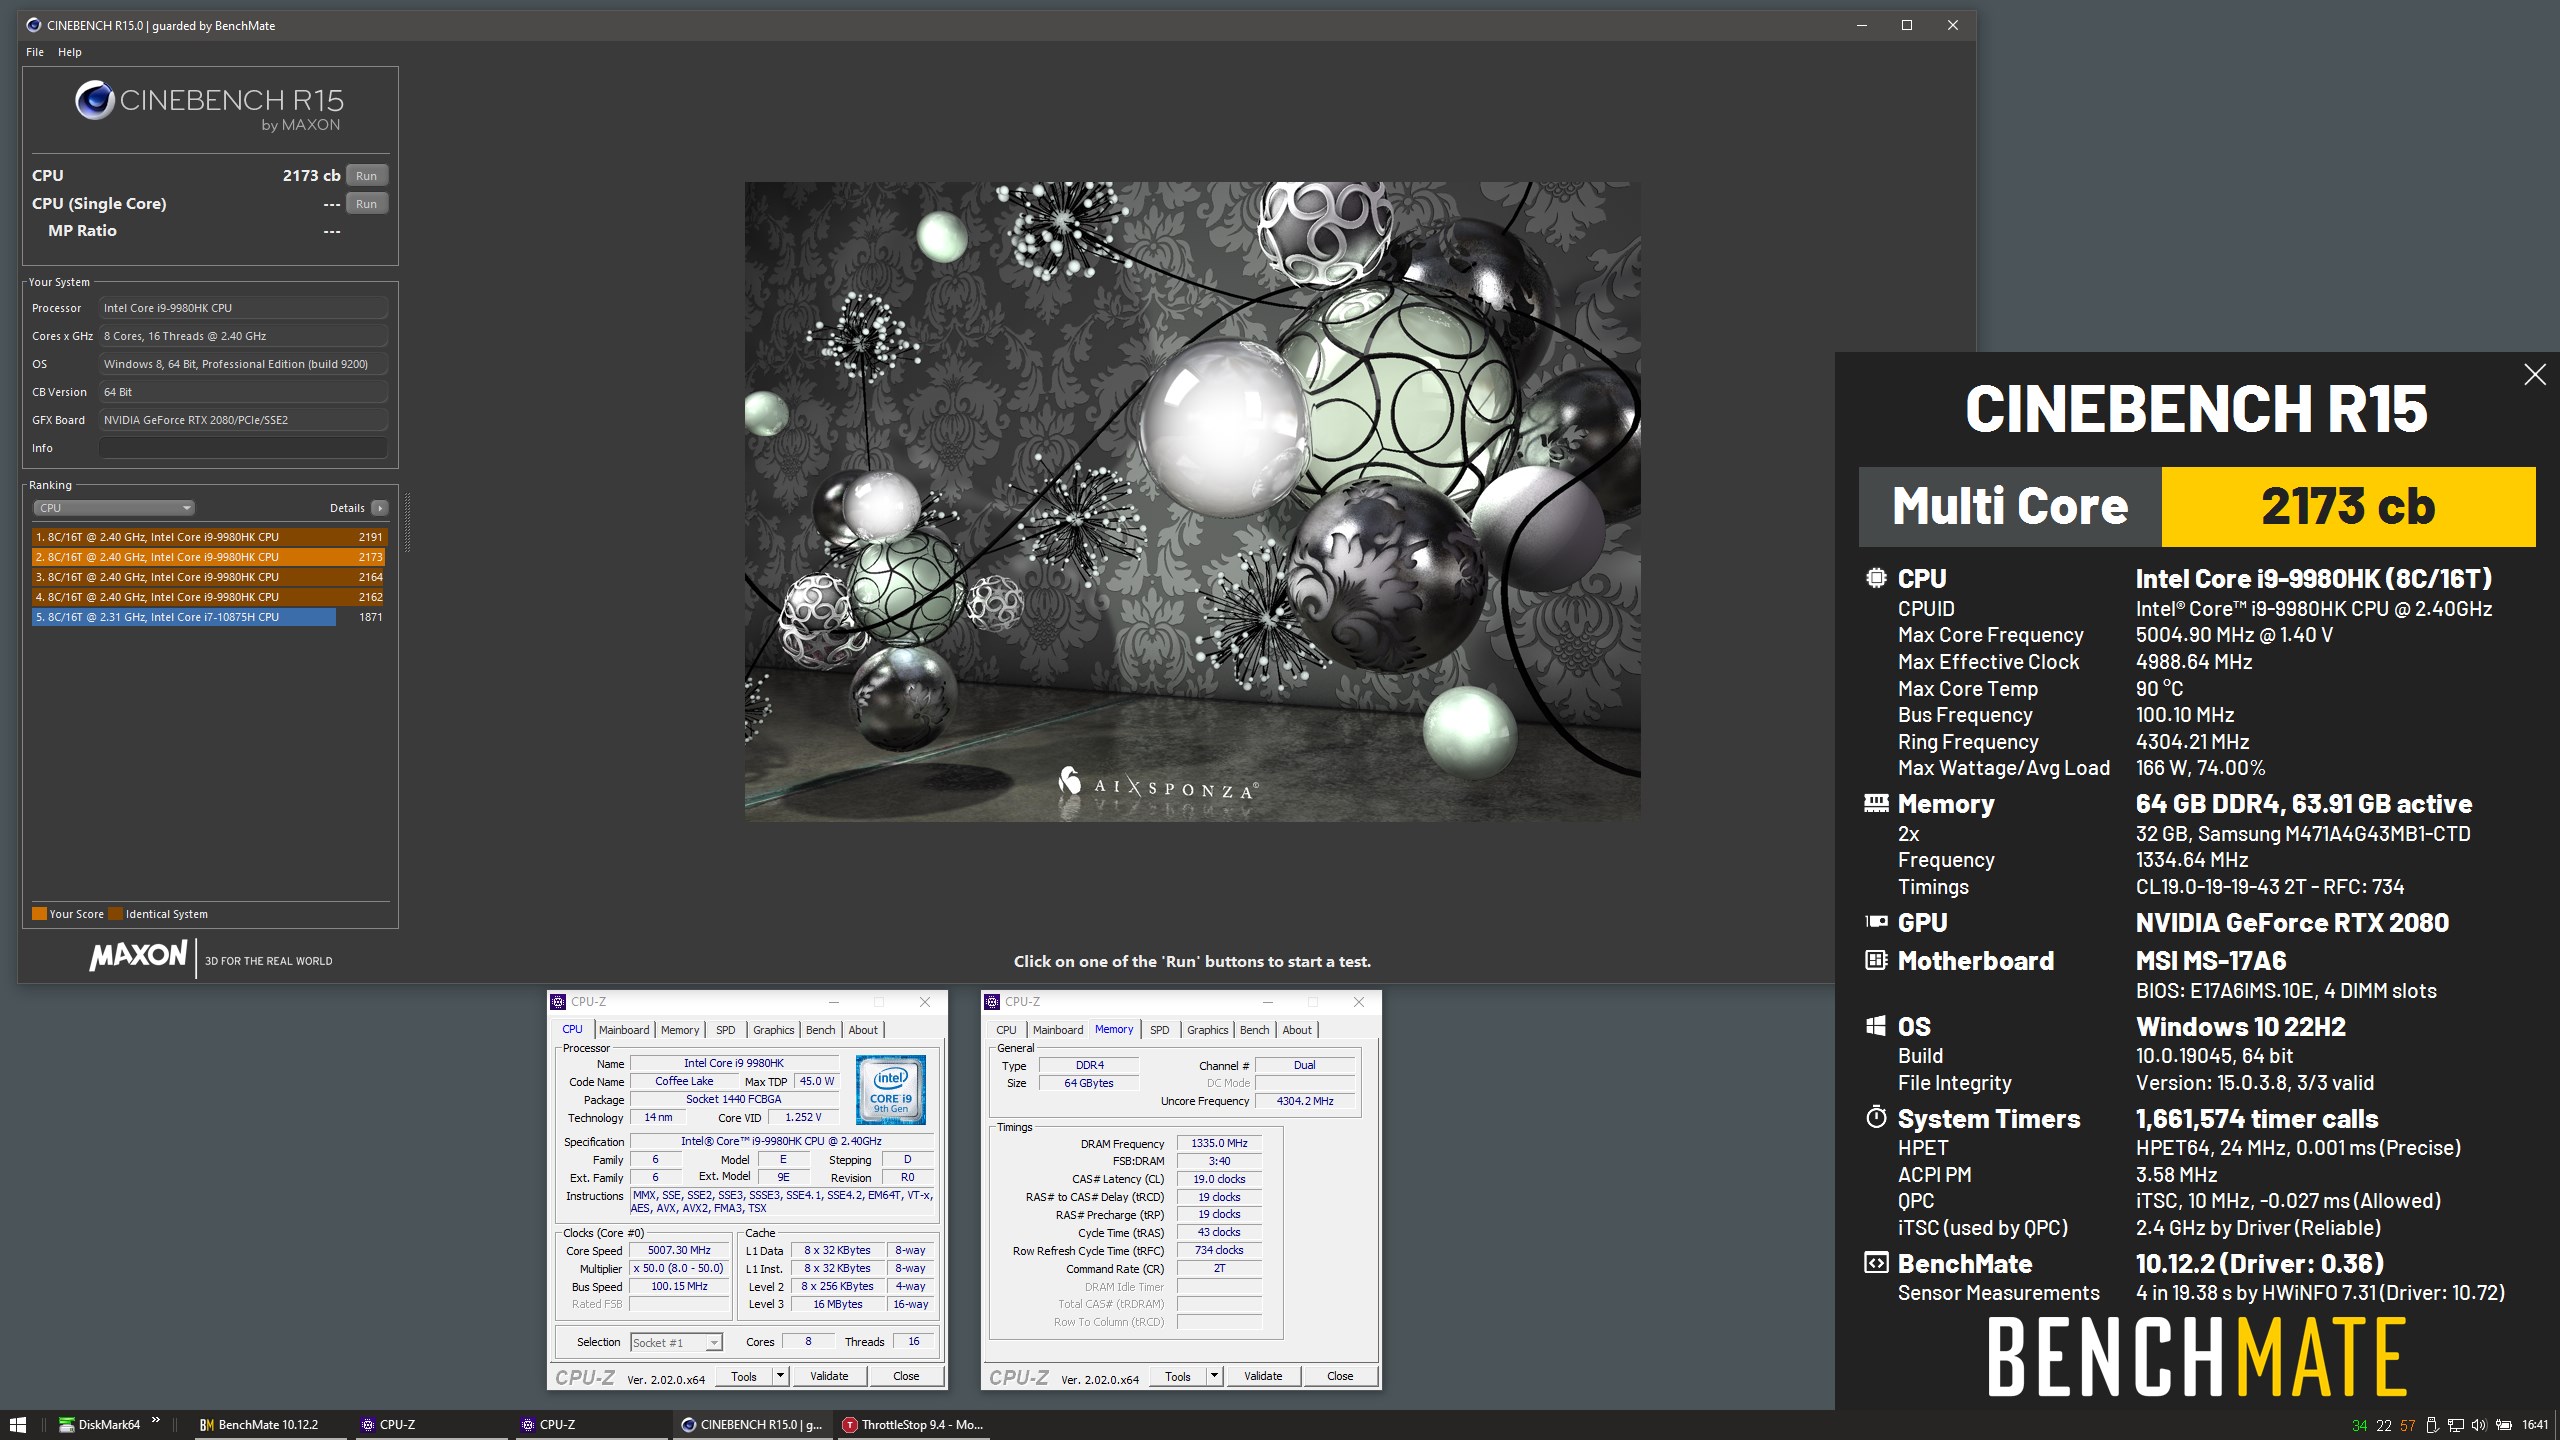
Task: Click orange 57 temperature tray indicator
Action: [x=2407, y=1426]
